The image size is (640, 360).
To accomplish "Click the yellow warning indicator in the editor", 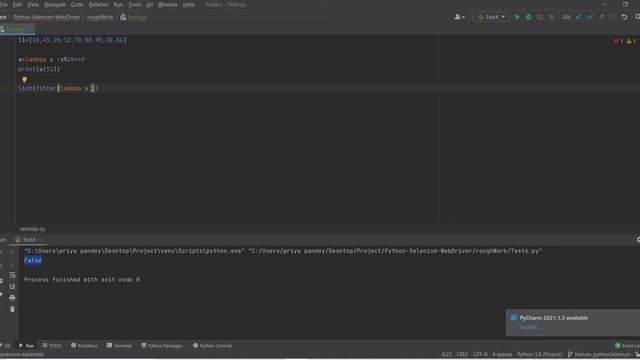I will point(631,41).
